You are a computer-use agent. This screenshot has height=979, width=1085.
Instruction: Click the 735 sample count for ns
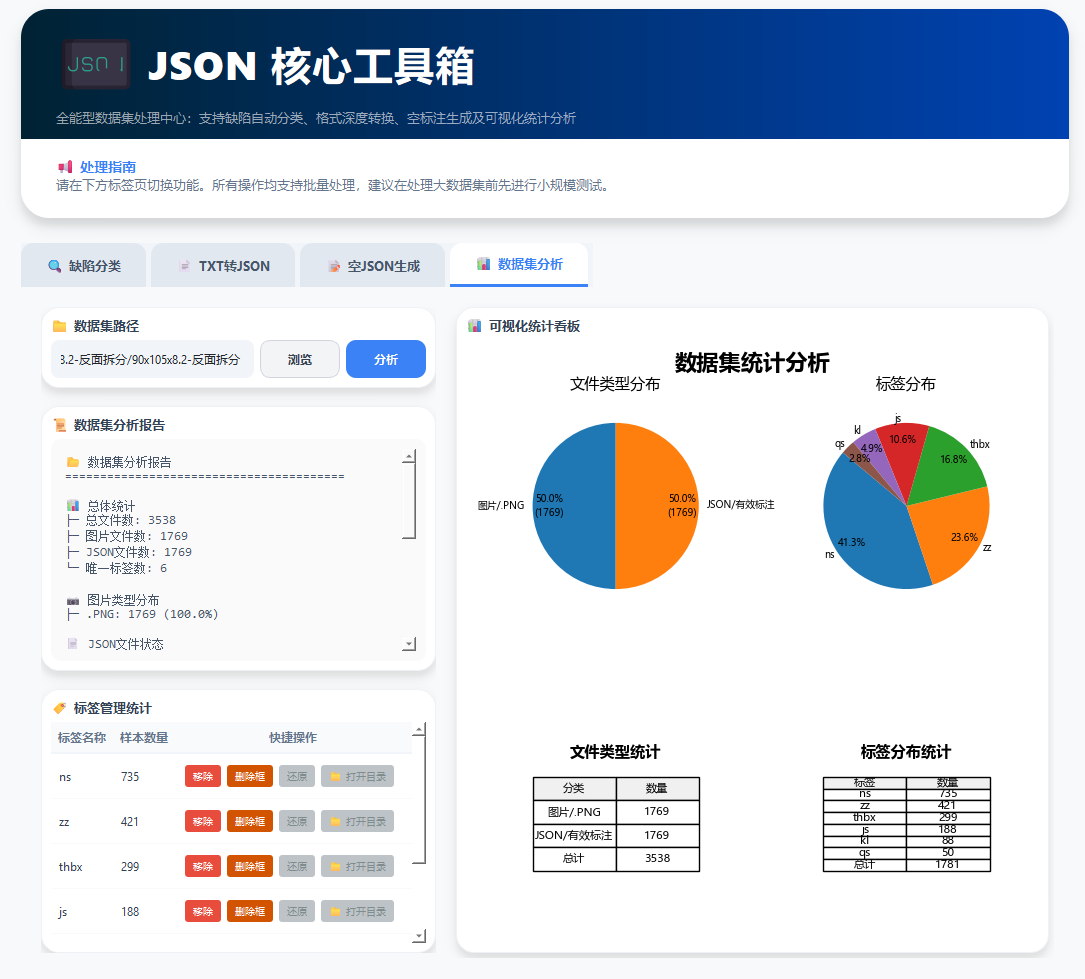[130, 776]
